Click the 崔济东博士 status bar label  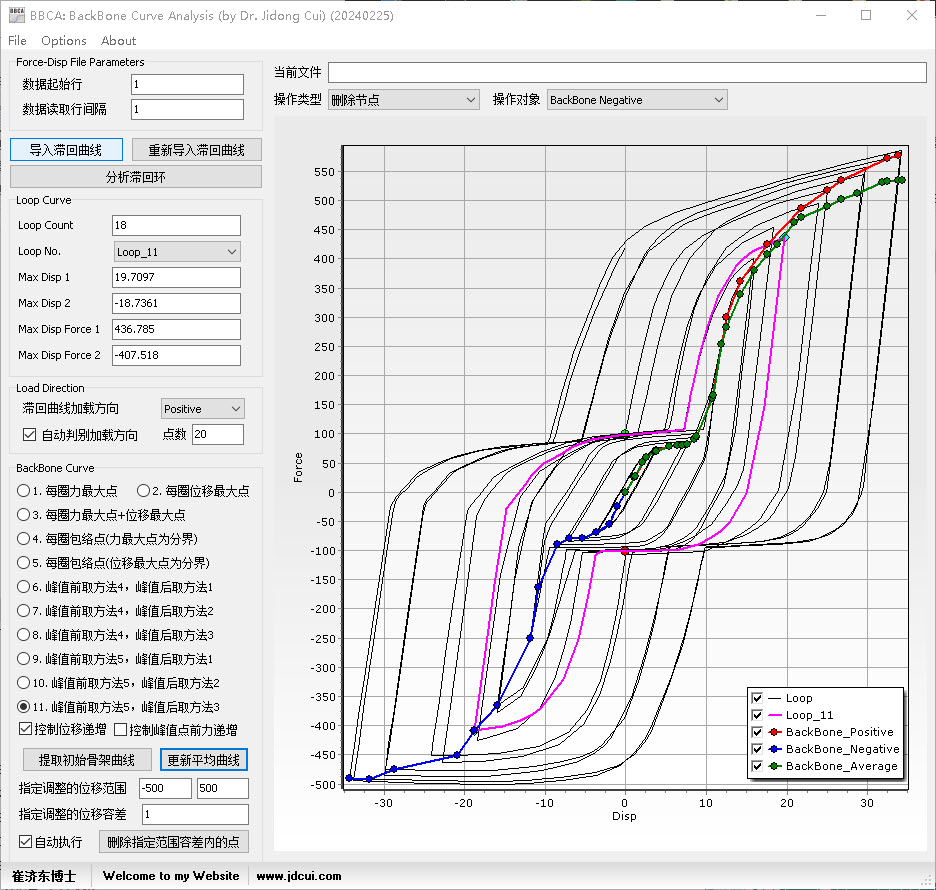pyautogui.click(x=44, y=876)
